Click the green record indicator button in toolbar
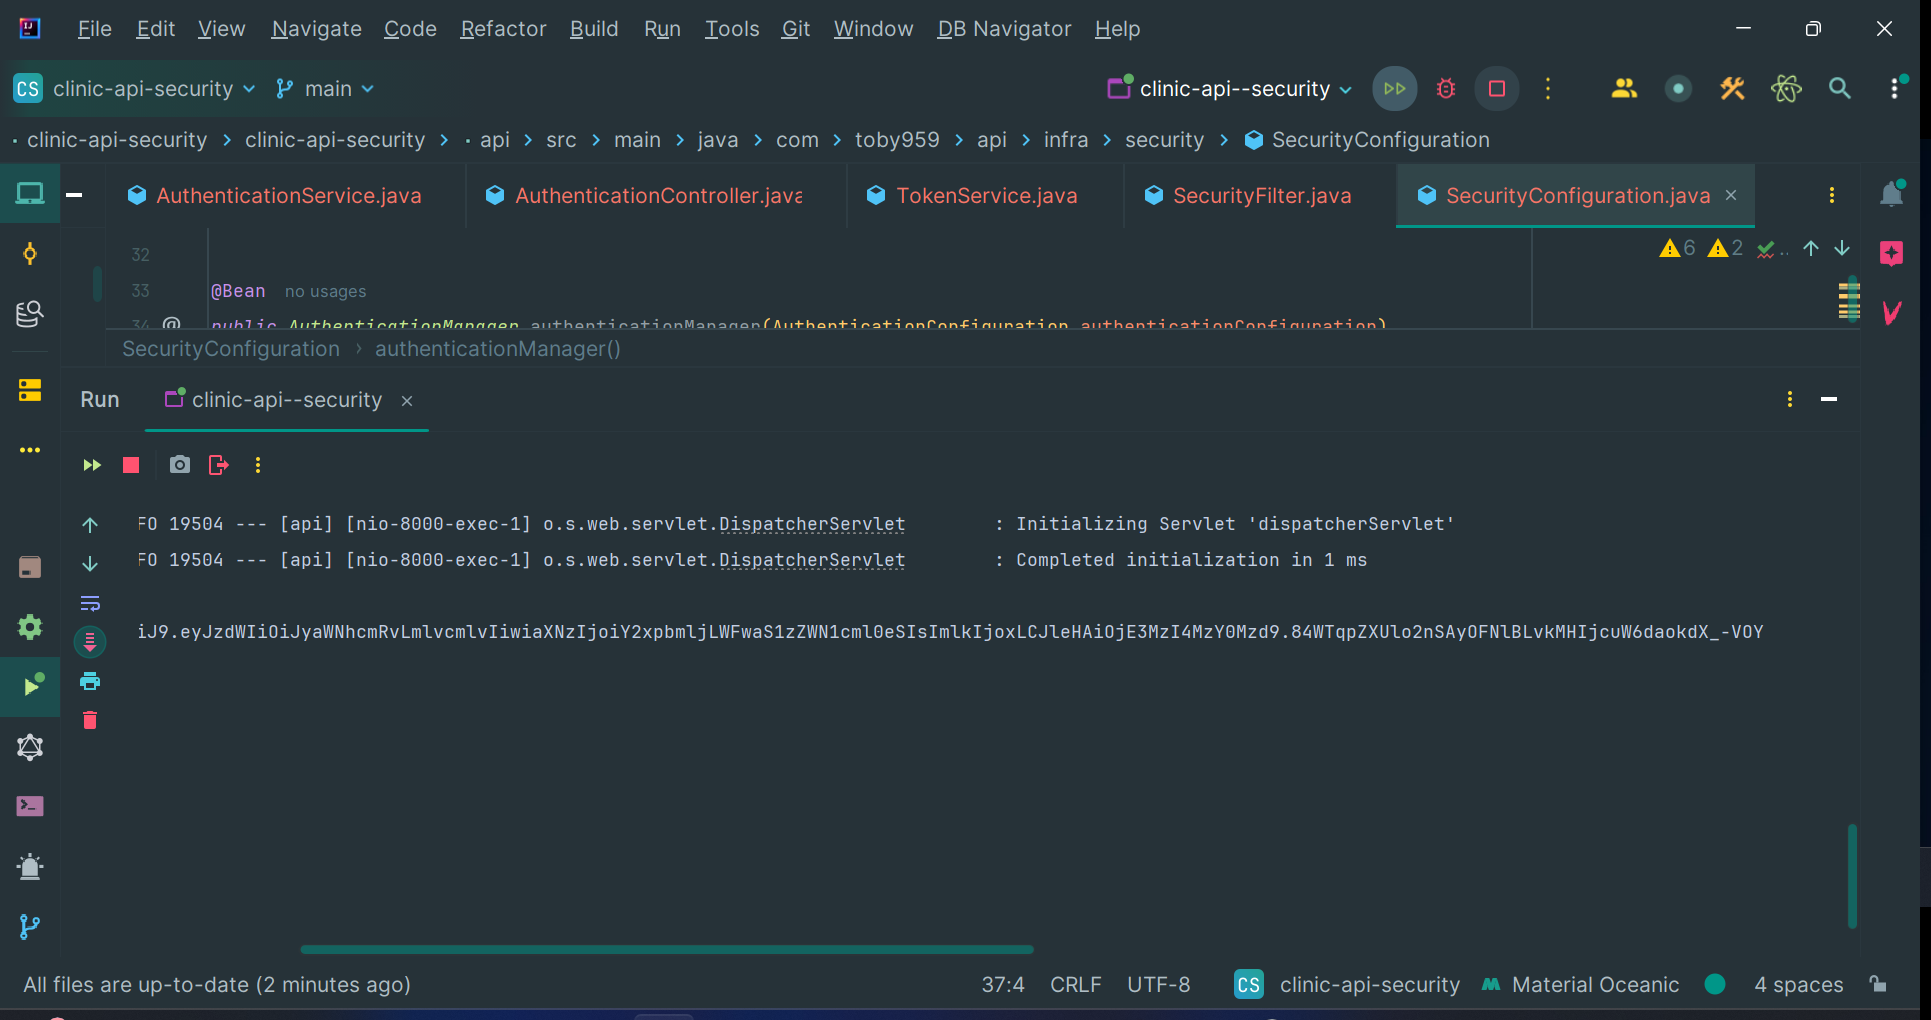This screenshot has height=1020, width=1931. pos(1678,89)
